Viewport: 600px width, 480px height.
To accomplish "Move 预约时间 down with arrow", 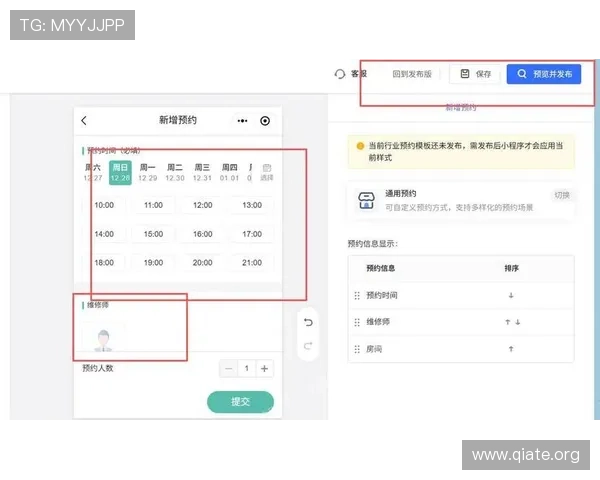I will click(x=511, y=296).
